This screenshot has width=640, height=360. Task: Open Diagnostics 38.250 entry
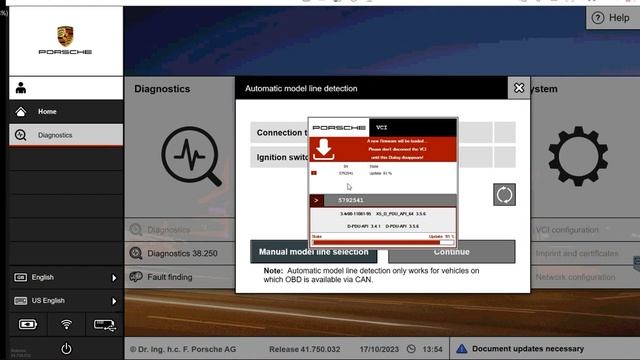pos(180,253)
